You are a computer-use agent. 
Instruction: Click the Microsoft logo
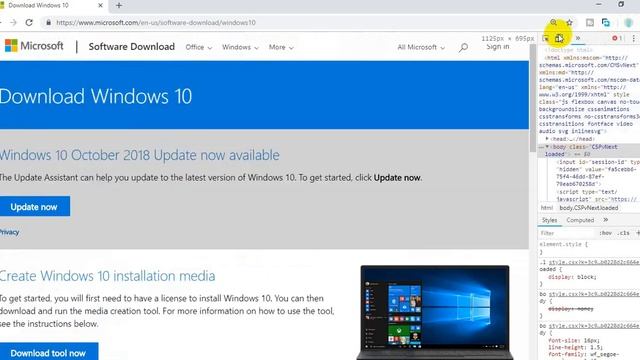pyautogui.click(x=34, y=46)
